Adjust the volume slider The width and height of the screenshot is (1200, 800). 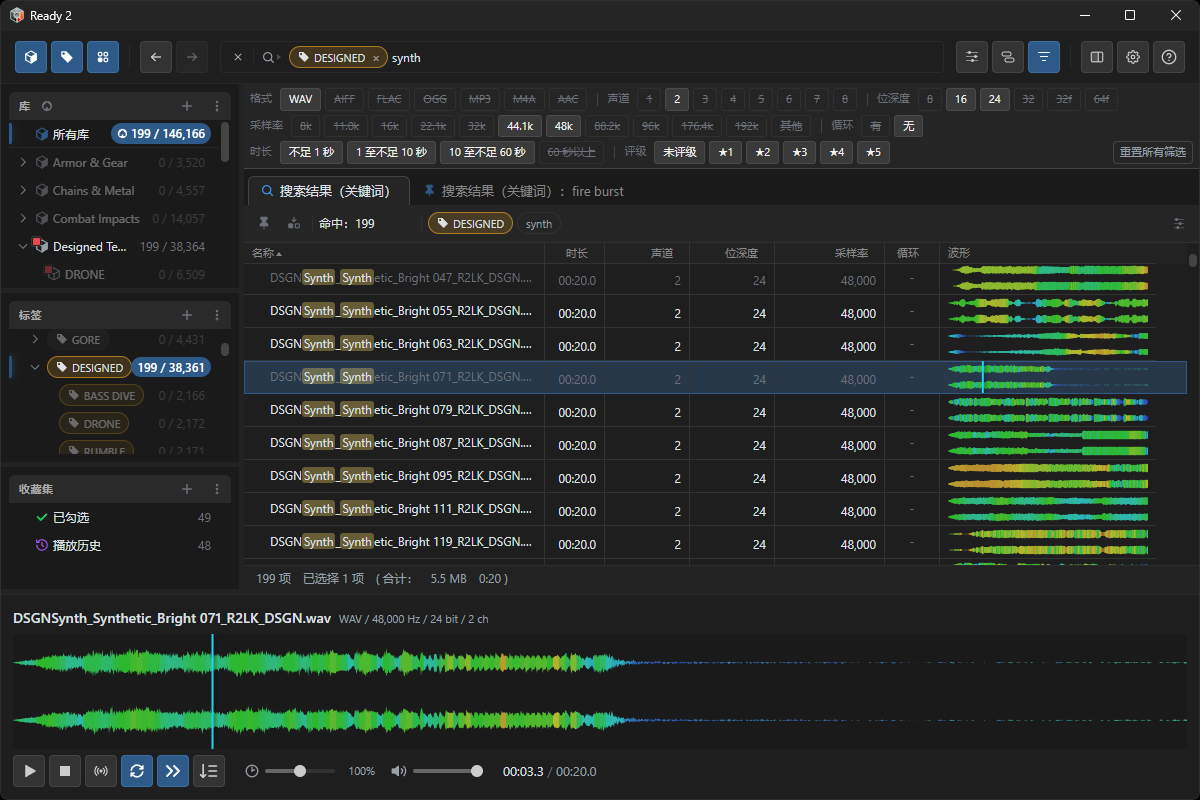(448, 771)
